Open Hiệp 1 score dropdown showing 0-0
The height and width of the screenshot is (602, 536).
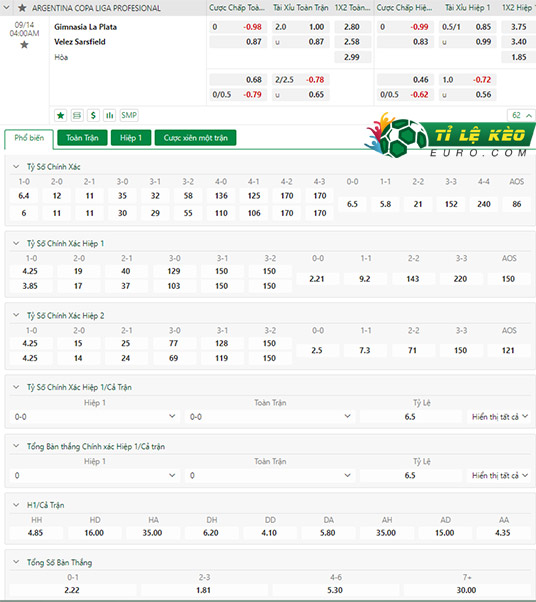[x=94, y=417]
